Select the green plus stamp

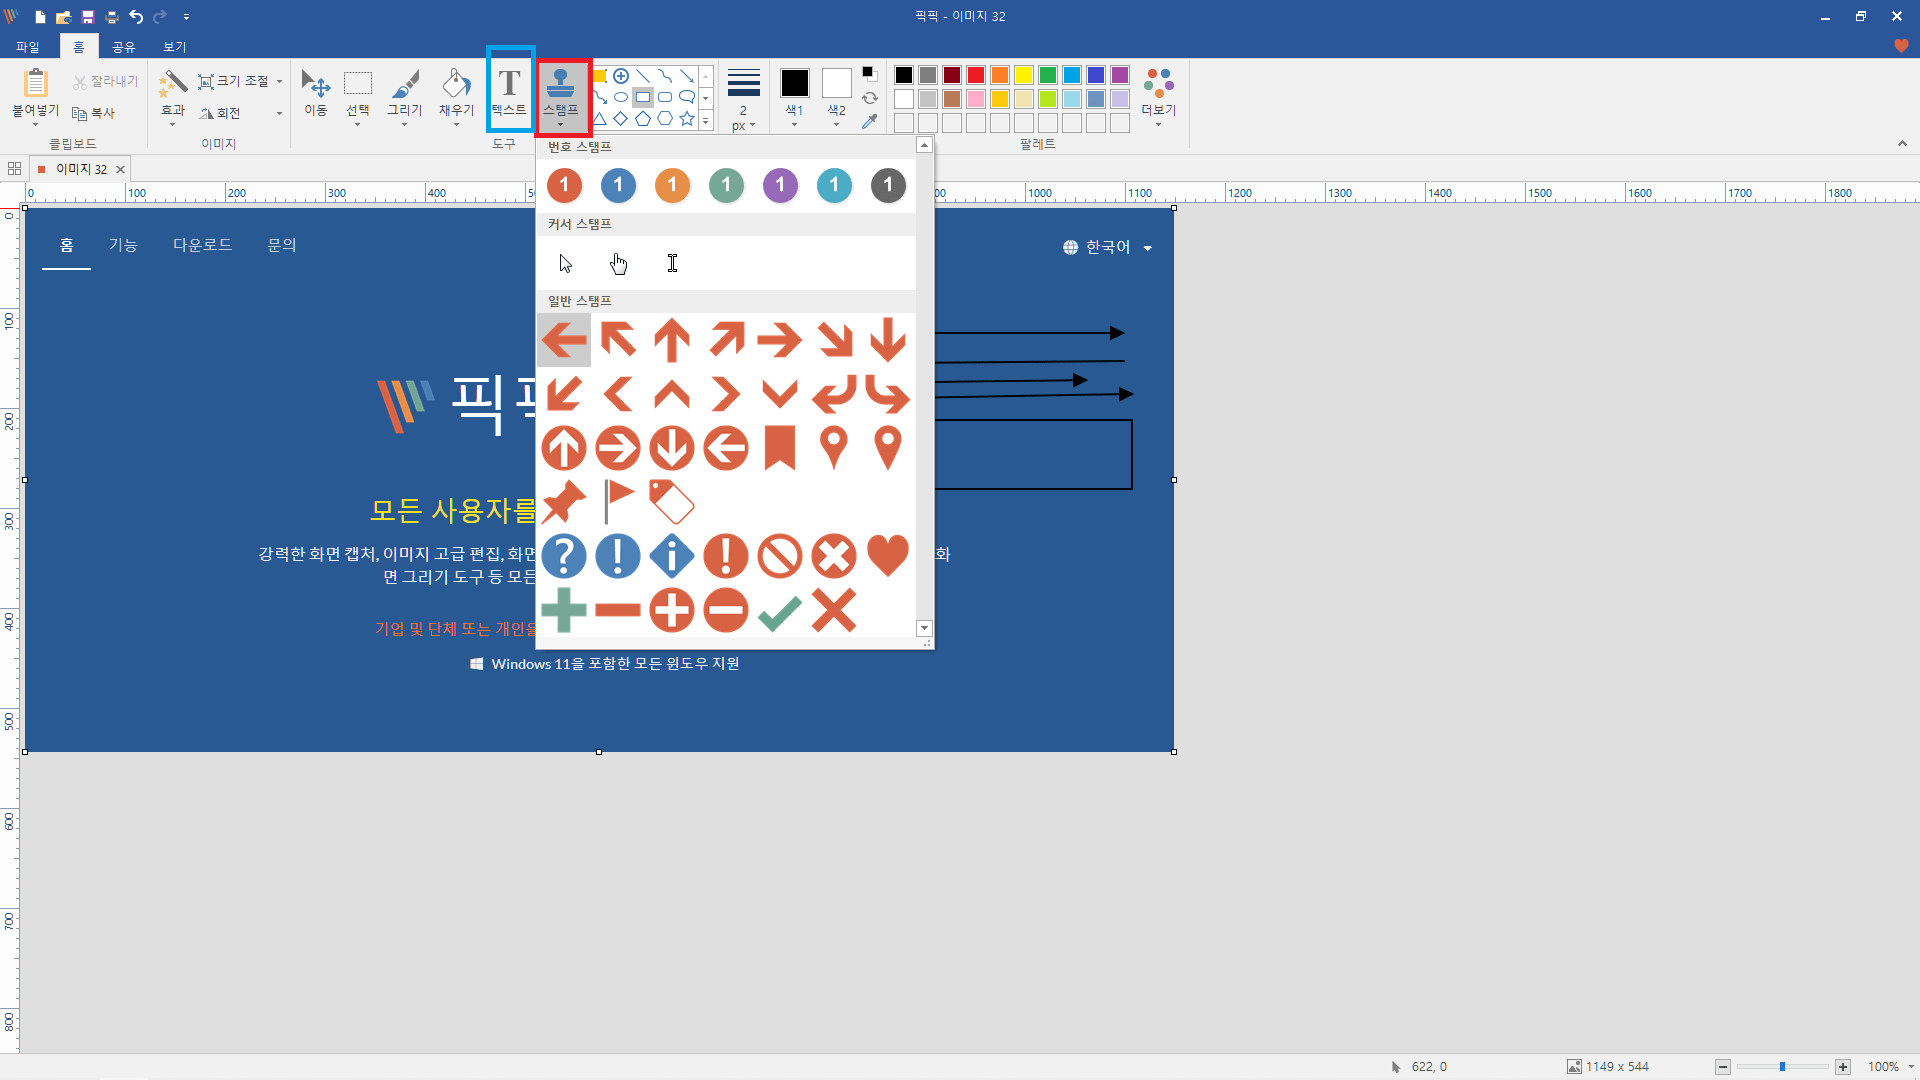(x=564, y=610)
